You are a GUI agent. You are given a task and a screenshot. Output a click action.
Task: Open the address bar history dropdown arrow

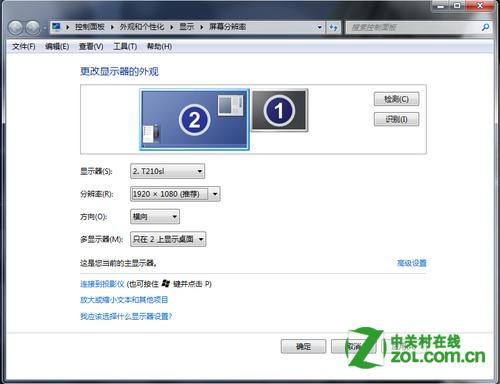319,27
